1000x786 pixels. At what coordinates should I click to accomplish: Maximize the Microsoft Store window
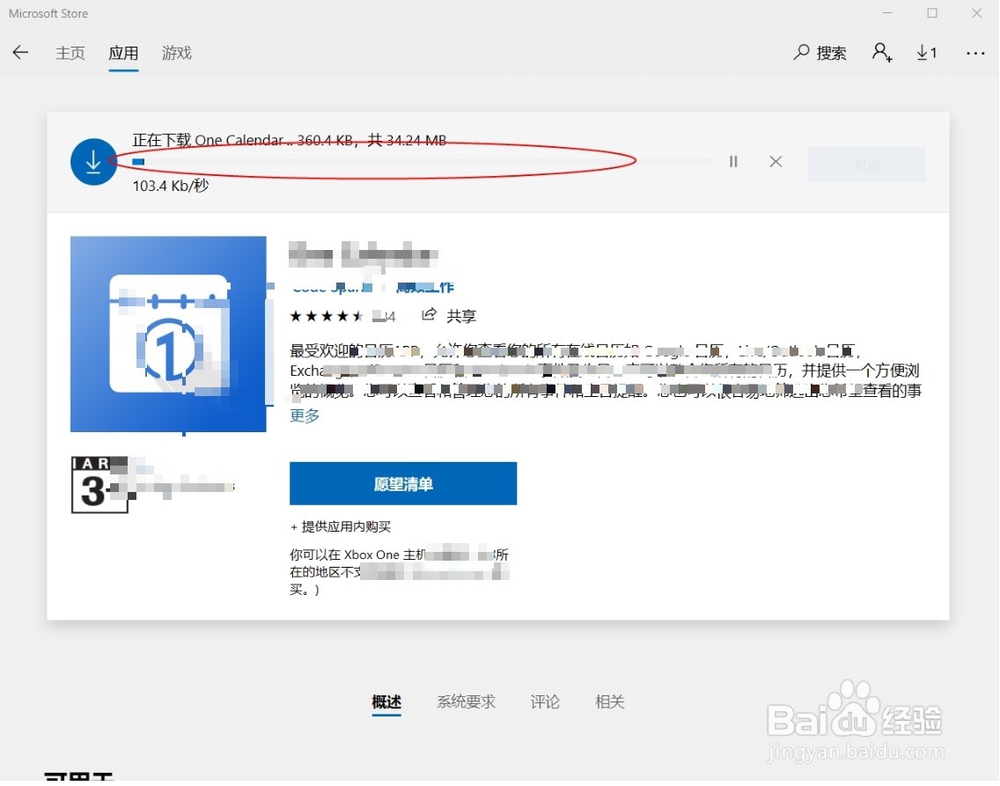932,13
